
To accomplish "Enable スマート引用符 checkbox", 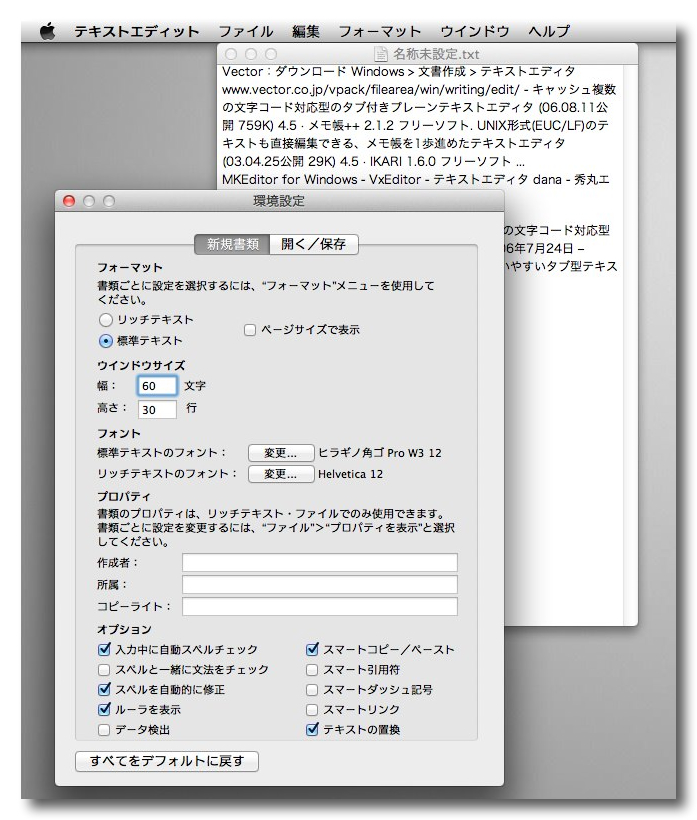I will (312, 669).
